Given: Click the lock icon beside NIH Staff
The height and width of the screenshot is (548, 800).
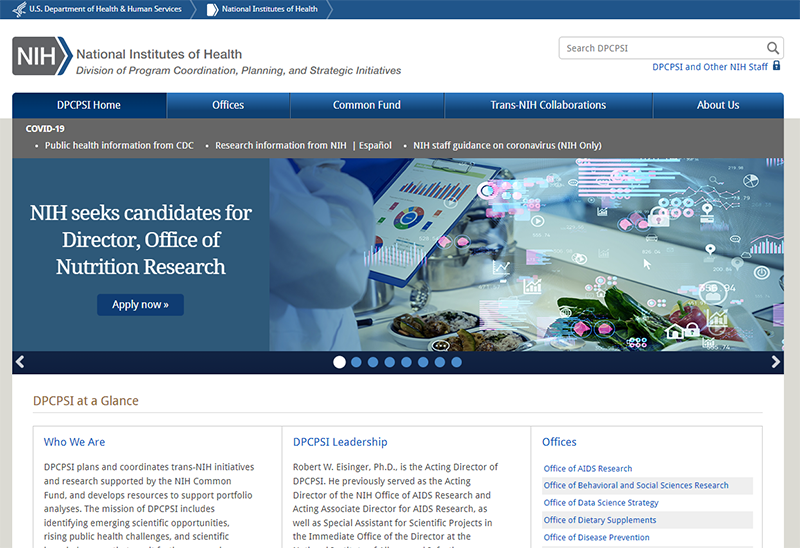Looking at the screenshot, I should tap(777, 66).
